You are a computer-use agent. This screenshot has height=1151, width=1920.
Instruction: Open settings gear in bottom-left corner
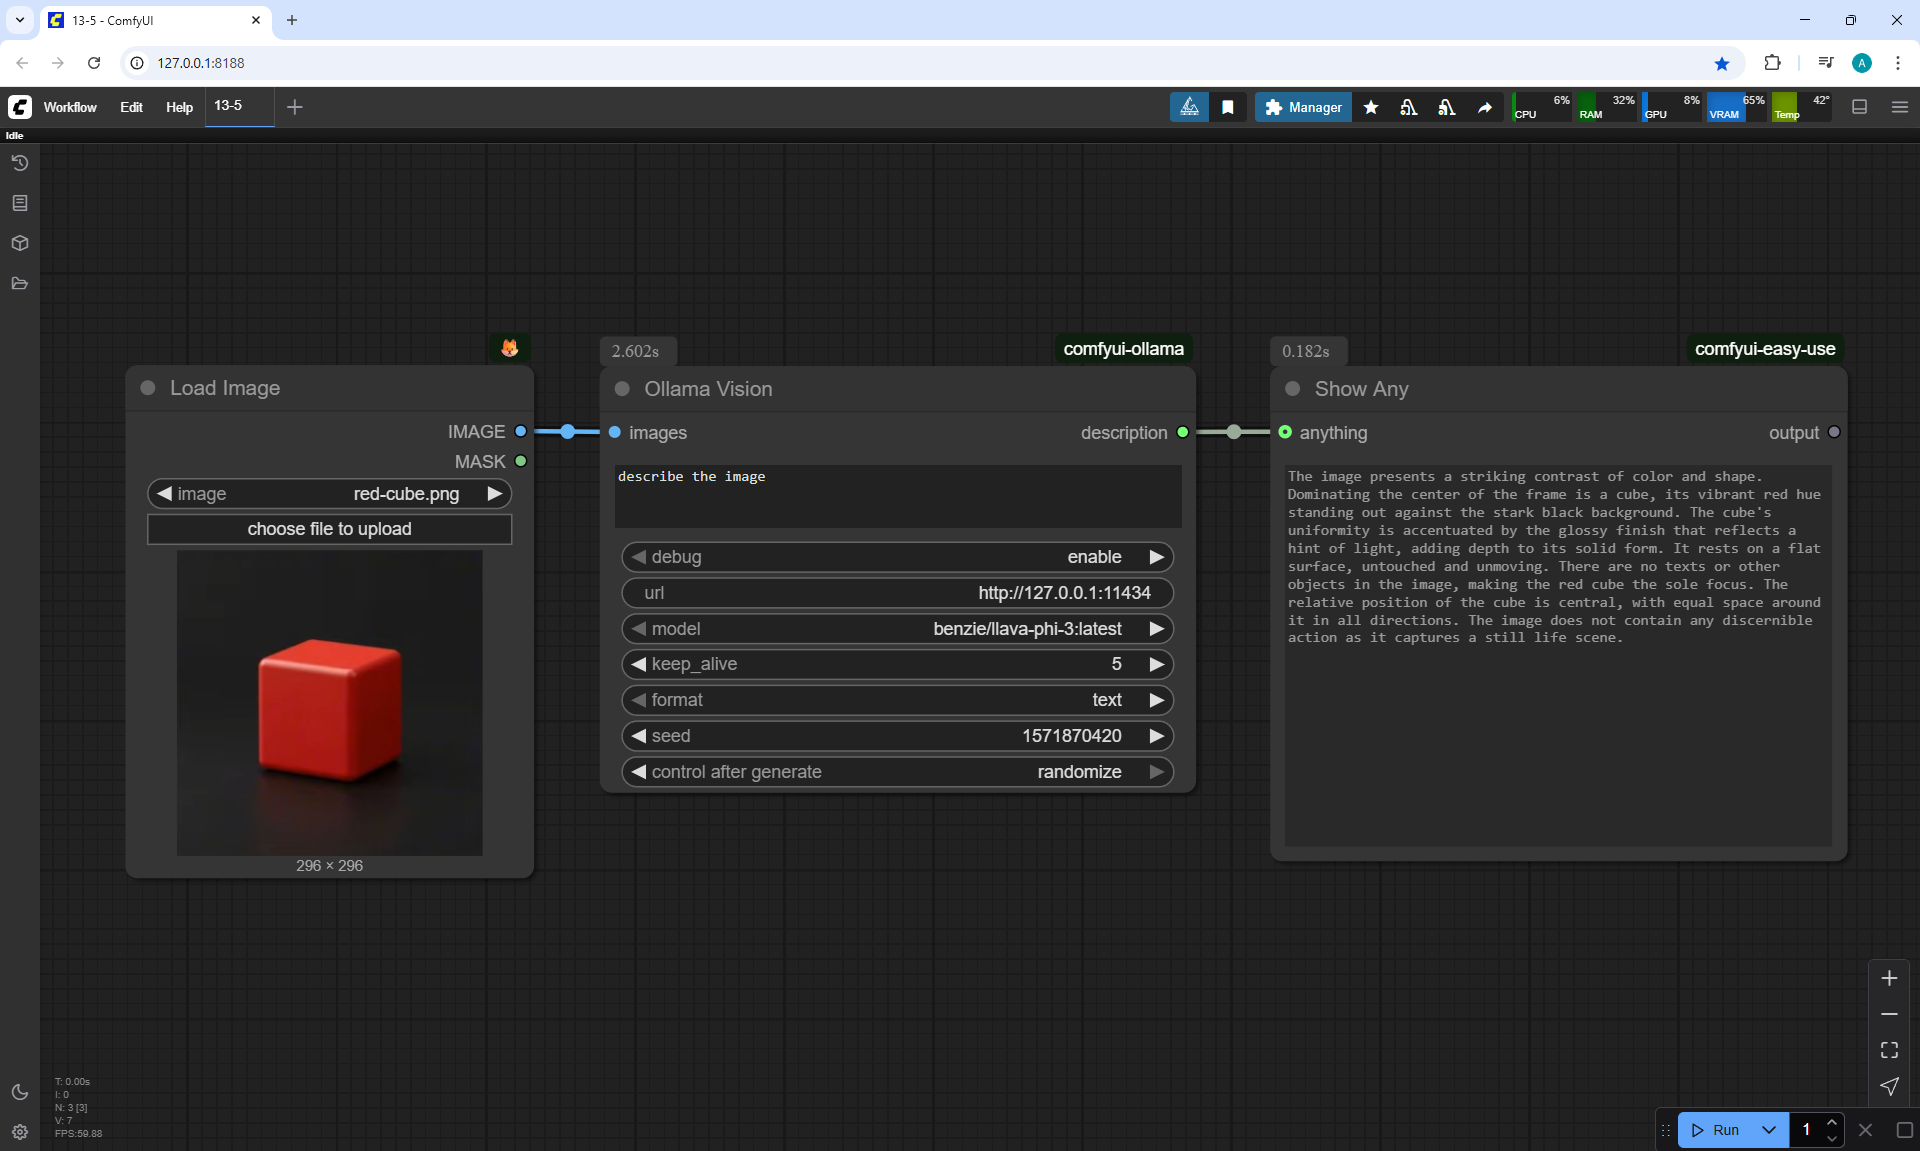tap(20, 1132)
